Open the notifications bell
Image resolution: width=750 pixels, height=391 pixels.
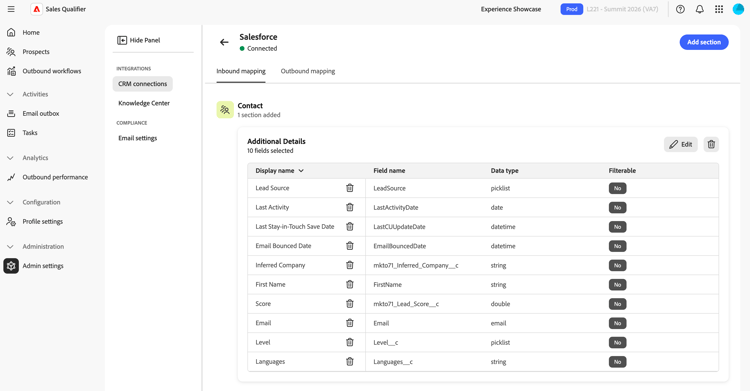[x=699, y=9]
